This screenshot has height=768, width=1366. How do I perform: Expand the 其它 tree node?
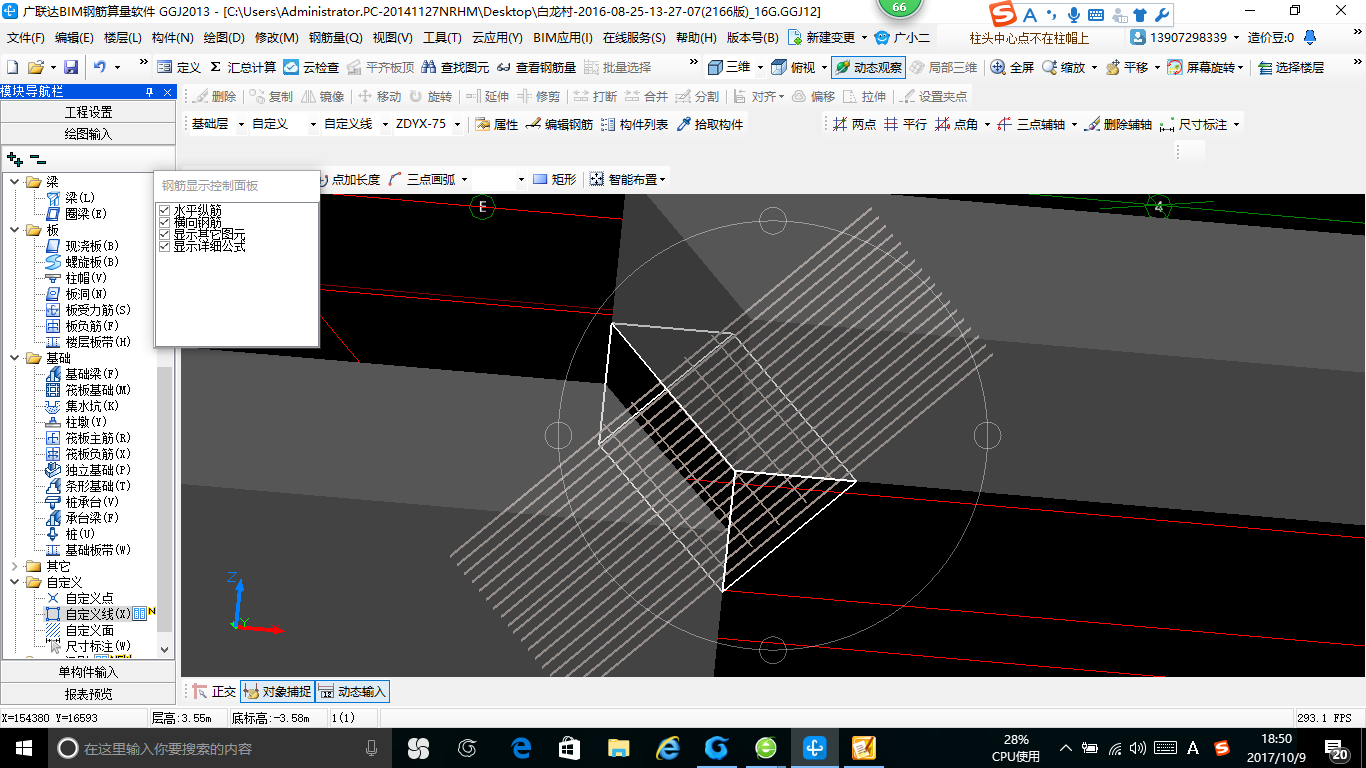14,566
